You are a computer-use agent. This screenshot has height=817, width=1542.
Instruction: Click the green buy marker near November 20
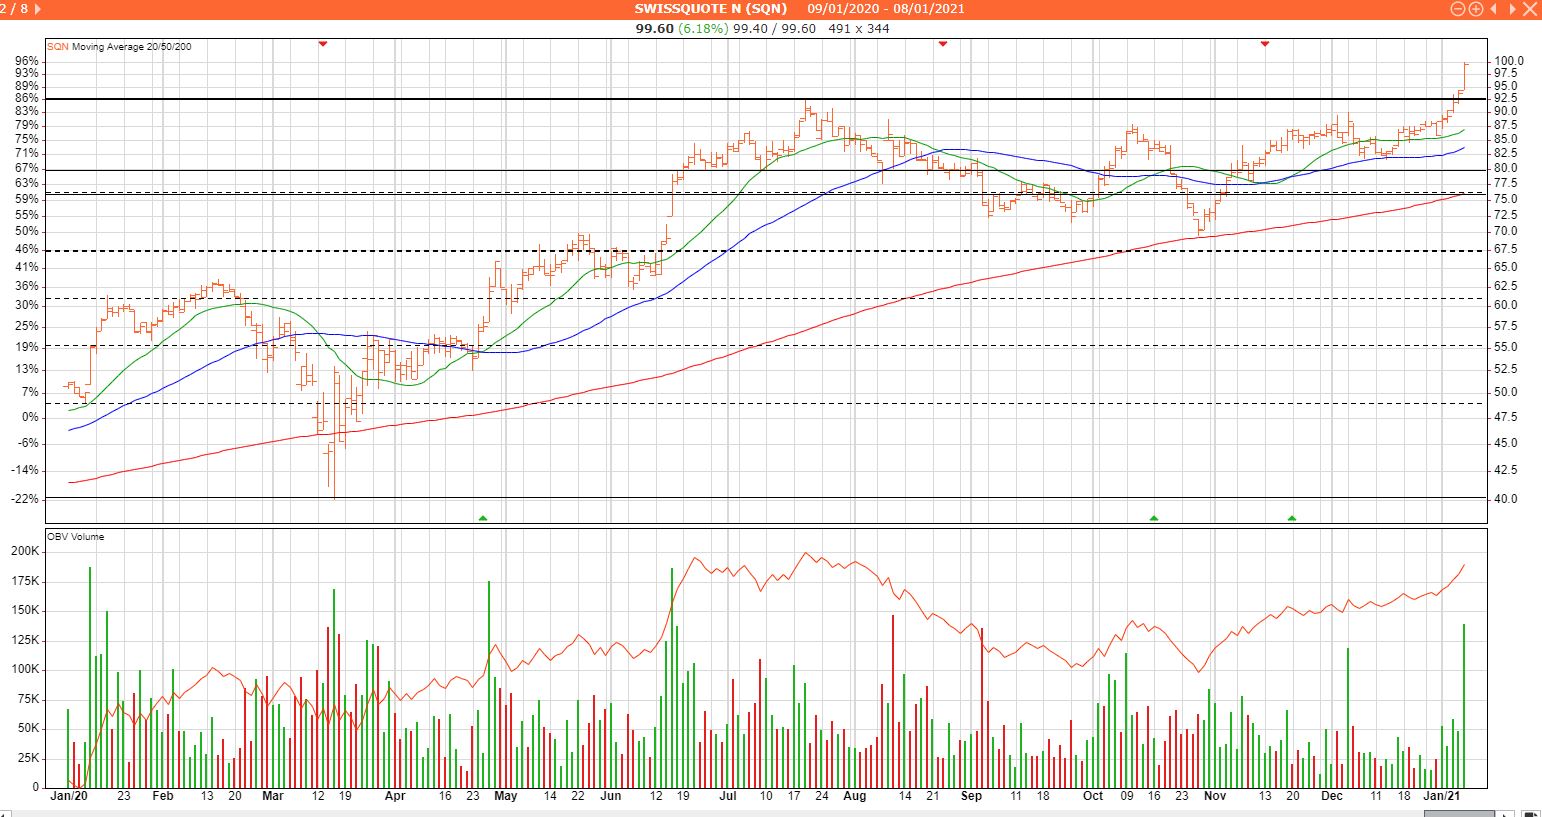[1292, 518]
